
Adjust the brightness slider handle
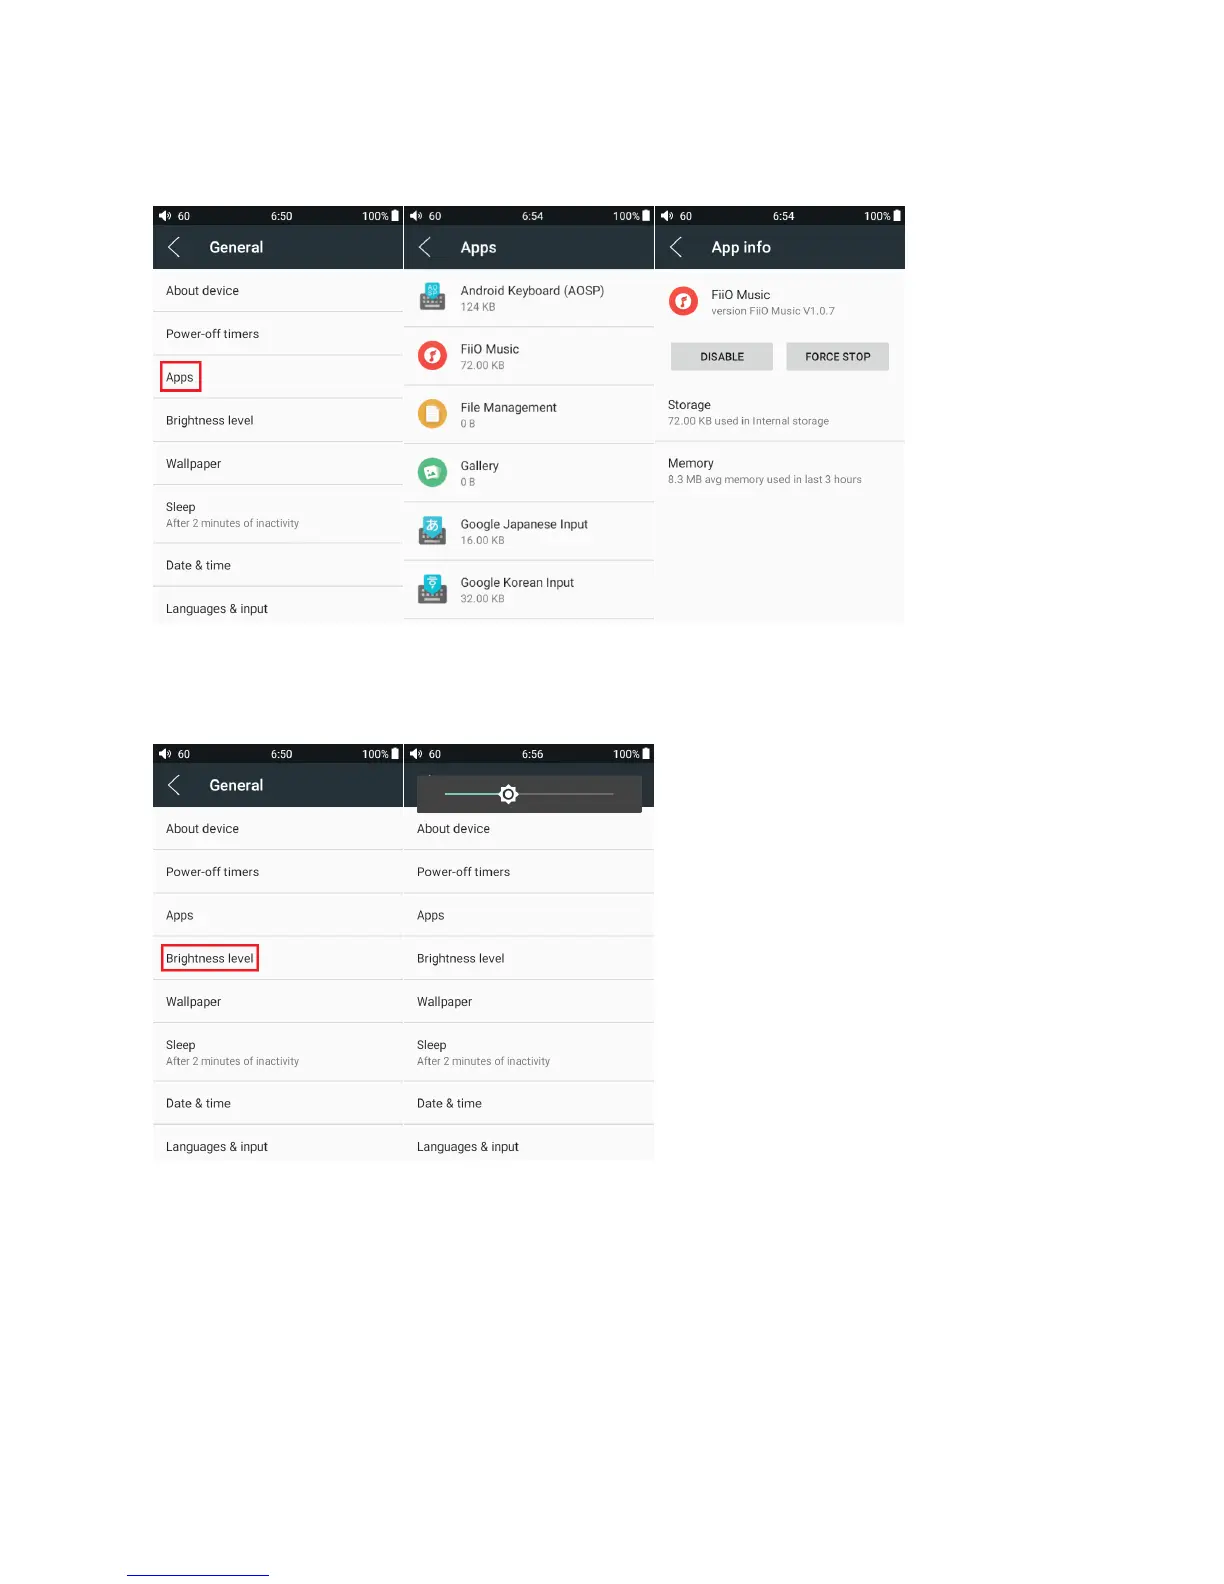[x=508, y=794]
